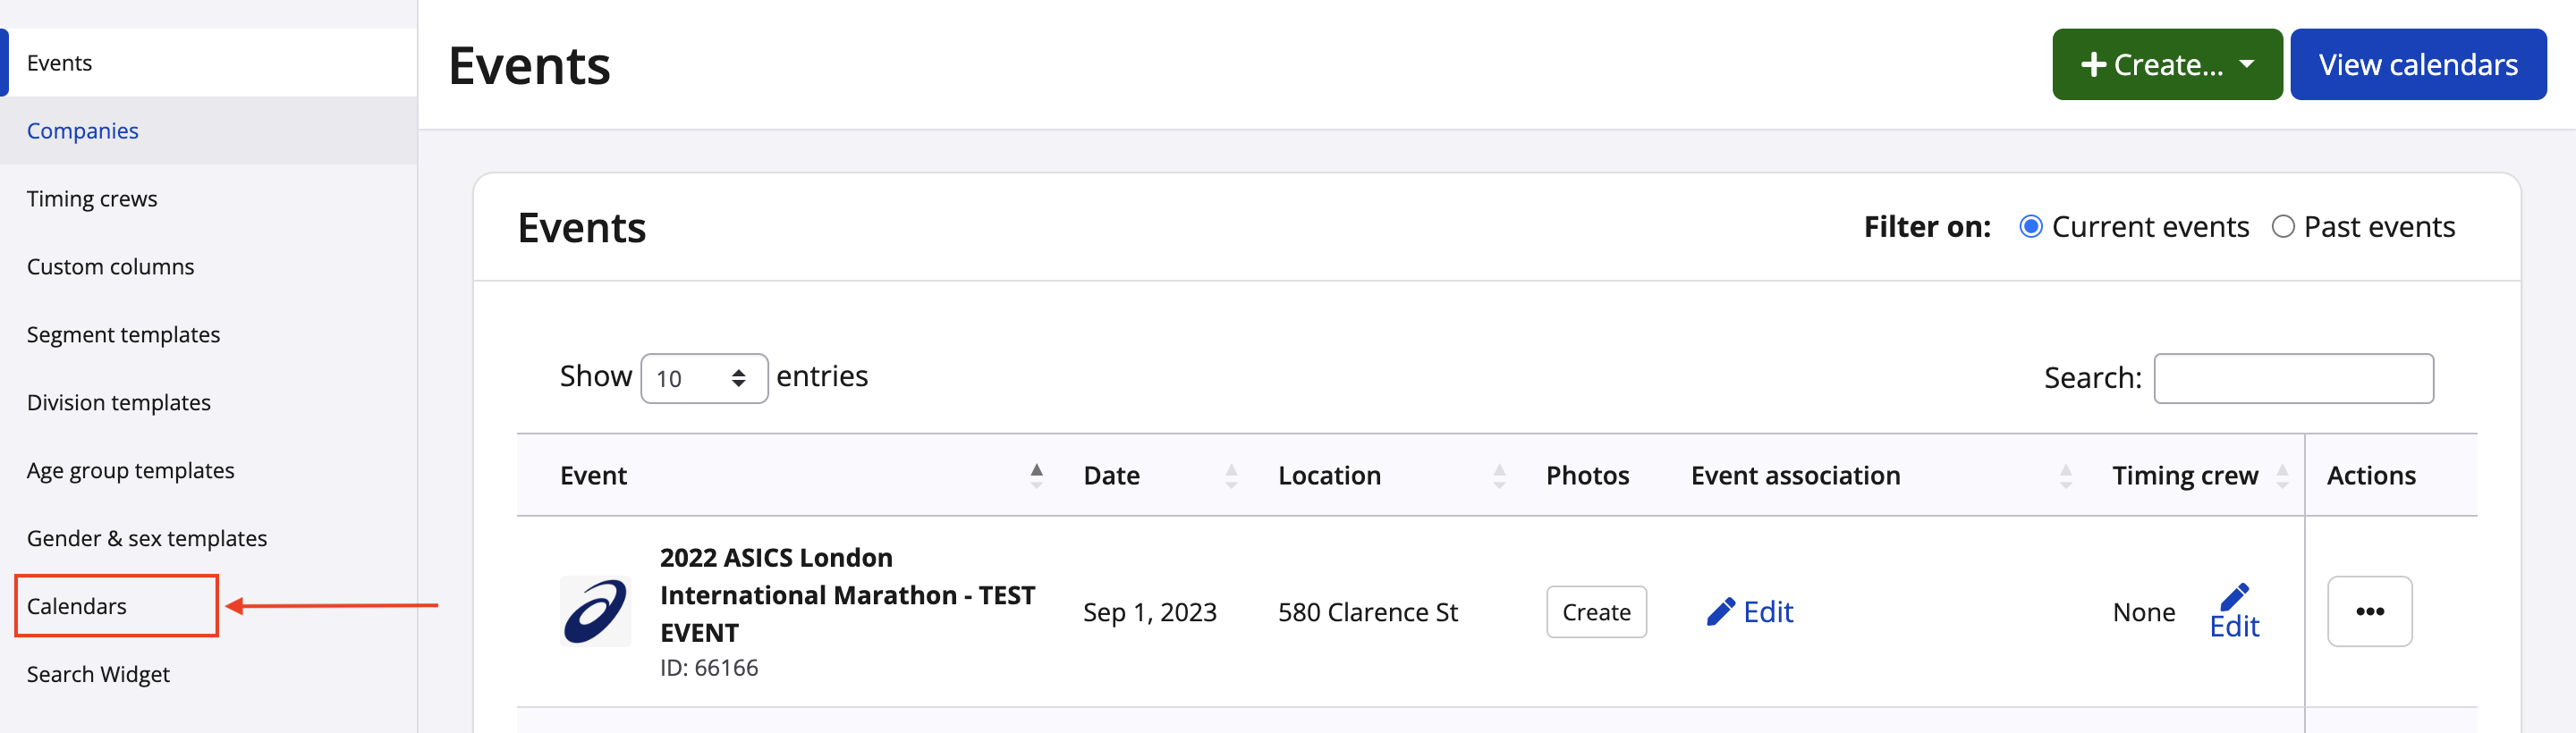The height and width of the screenshot is (733, 2576).
Task: Open Companies in the sidebar
Action: [83, 131]
